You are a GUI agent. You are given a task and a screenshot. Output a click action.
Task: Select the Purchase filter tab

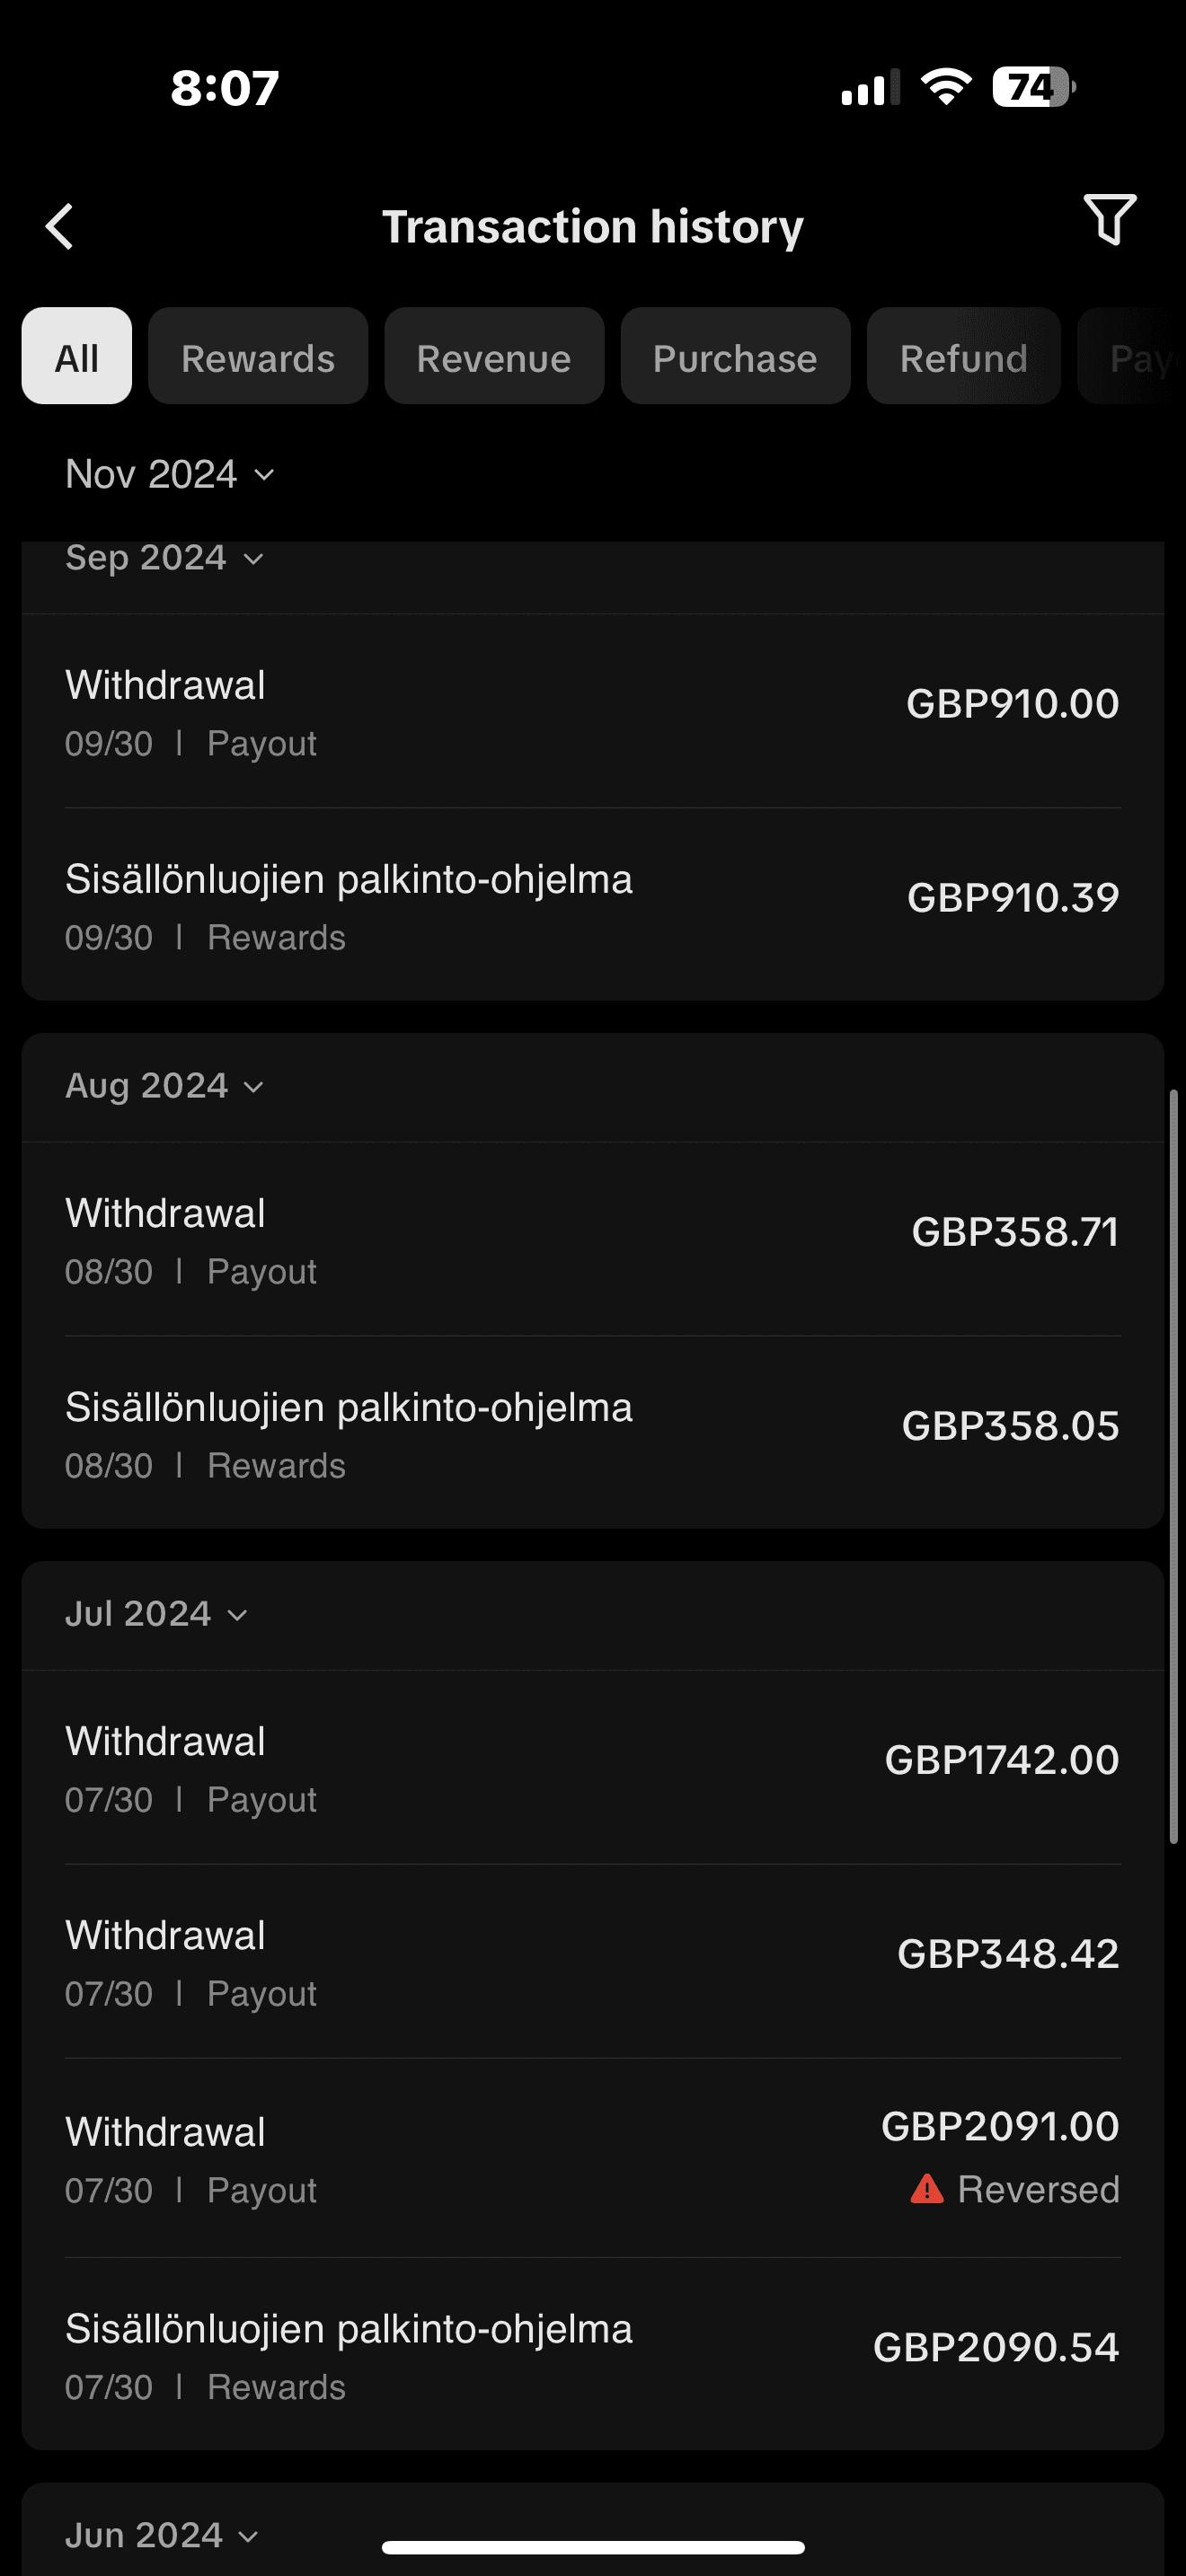(735, 357)
